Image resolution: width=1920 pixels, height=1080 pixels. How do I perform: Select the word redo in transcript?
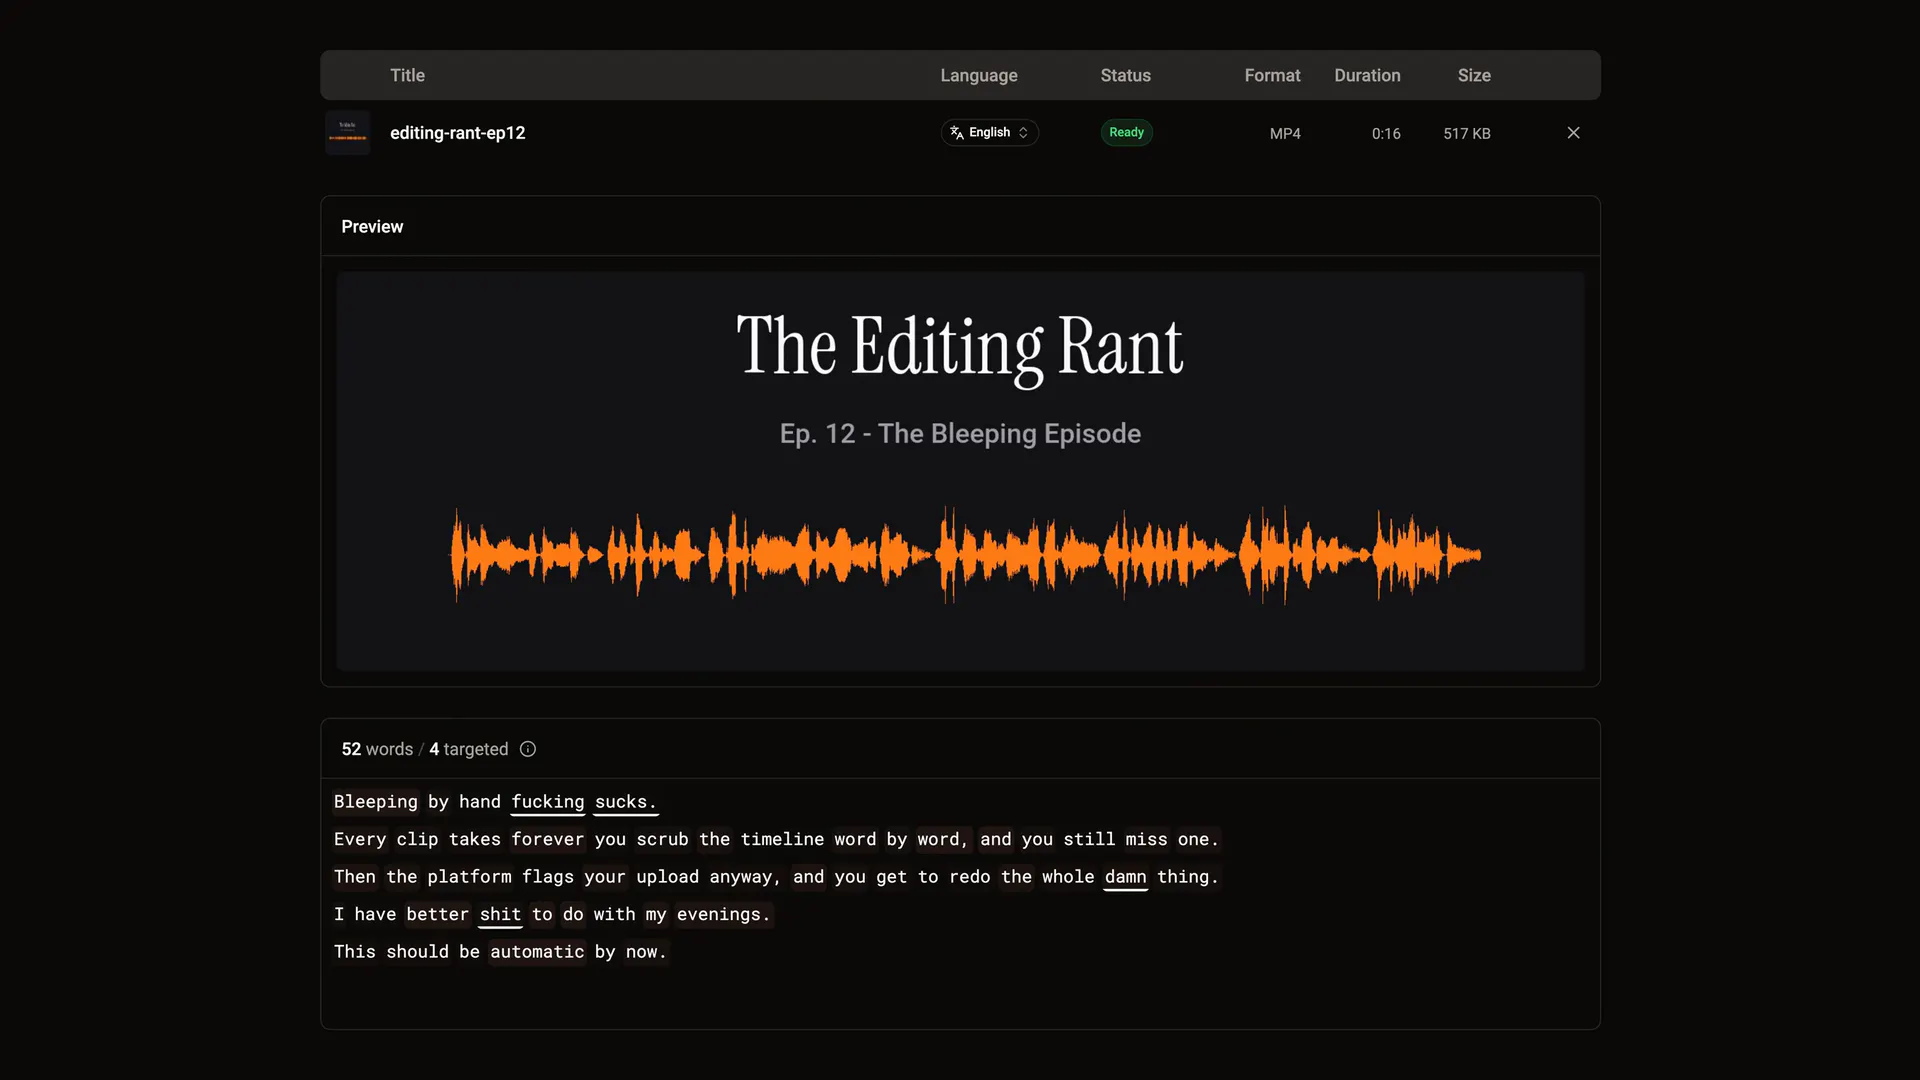click(x=969, y=877)
